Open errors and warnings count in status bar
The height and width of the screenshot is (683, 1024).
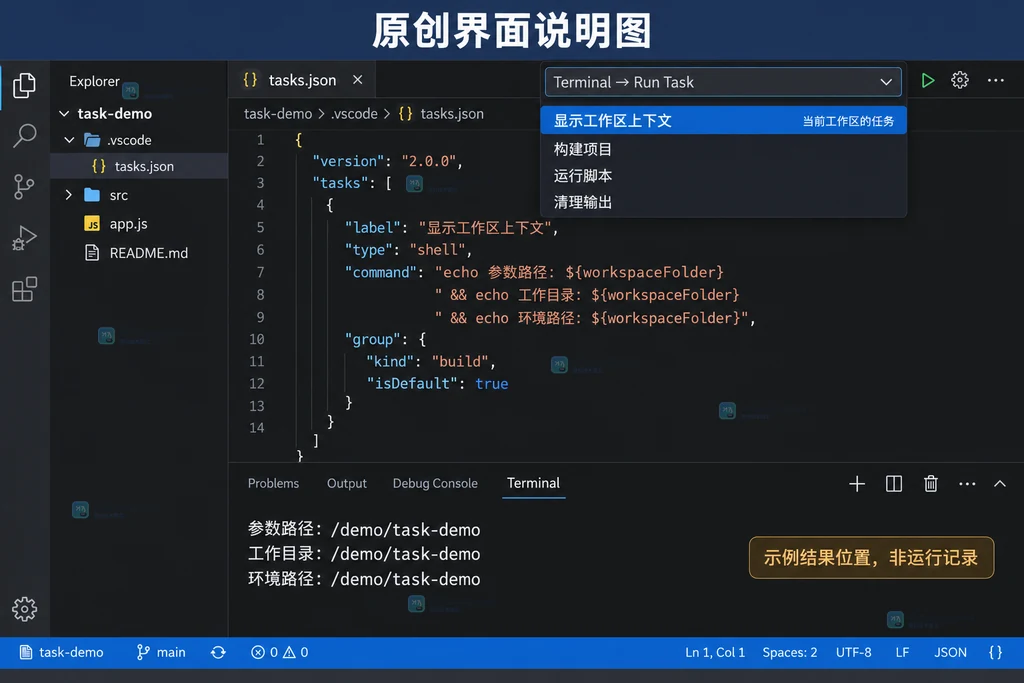pyautogui.click(x=280, y=652)
